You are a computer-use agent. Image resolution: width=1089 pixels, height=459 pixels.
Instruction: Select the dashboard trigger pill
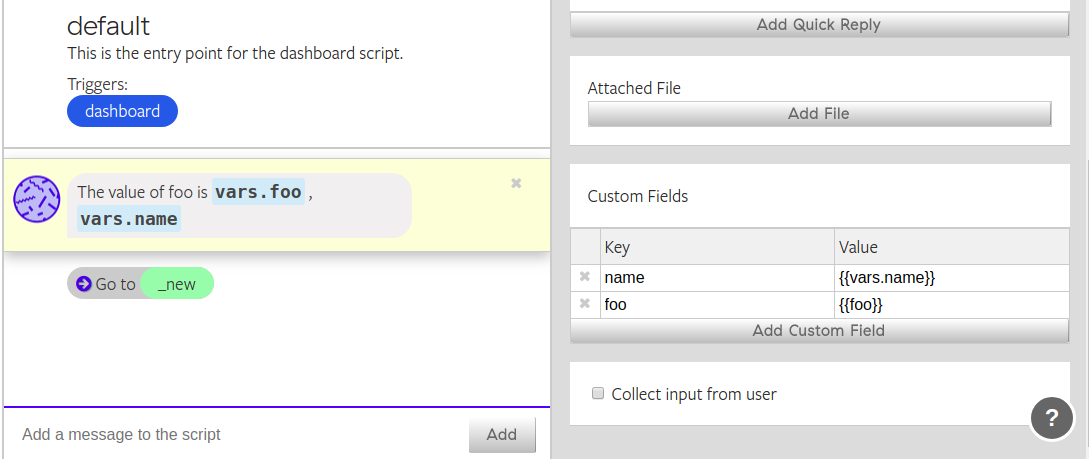(x=122, y=111)
